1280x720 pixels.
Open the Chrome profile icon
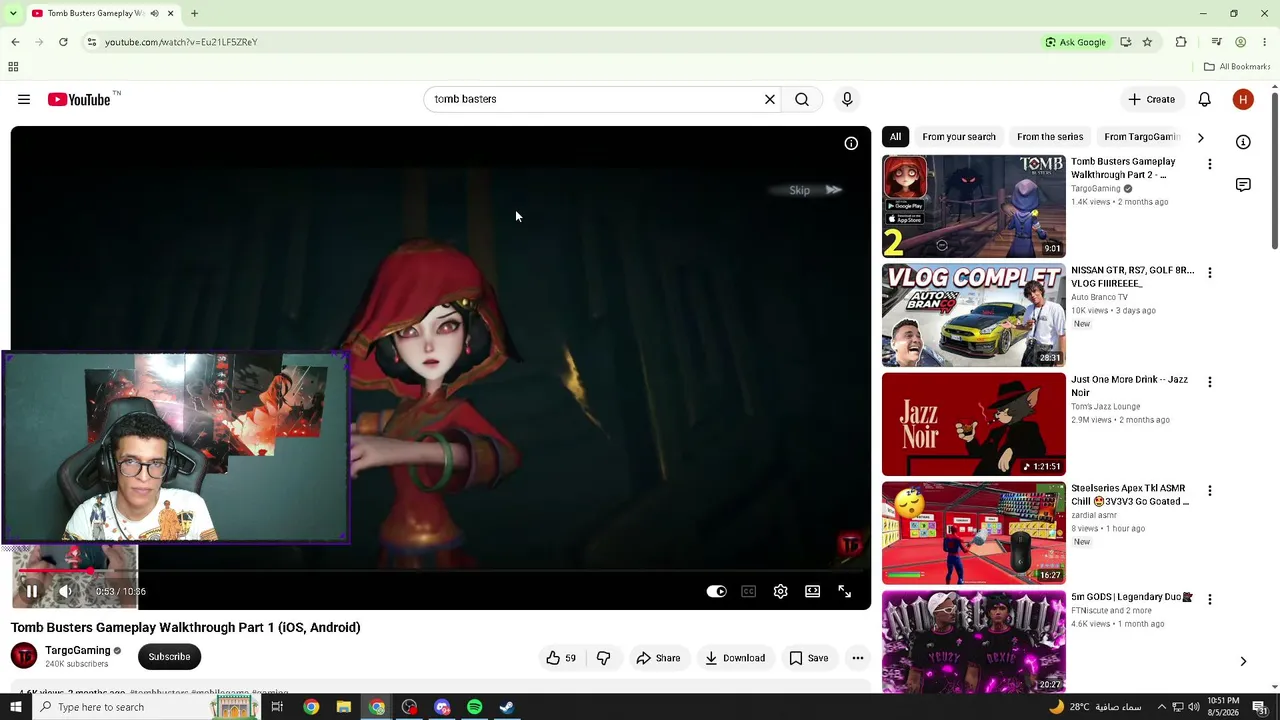pyautogui.click(x=1241, y=42)
